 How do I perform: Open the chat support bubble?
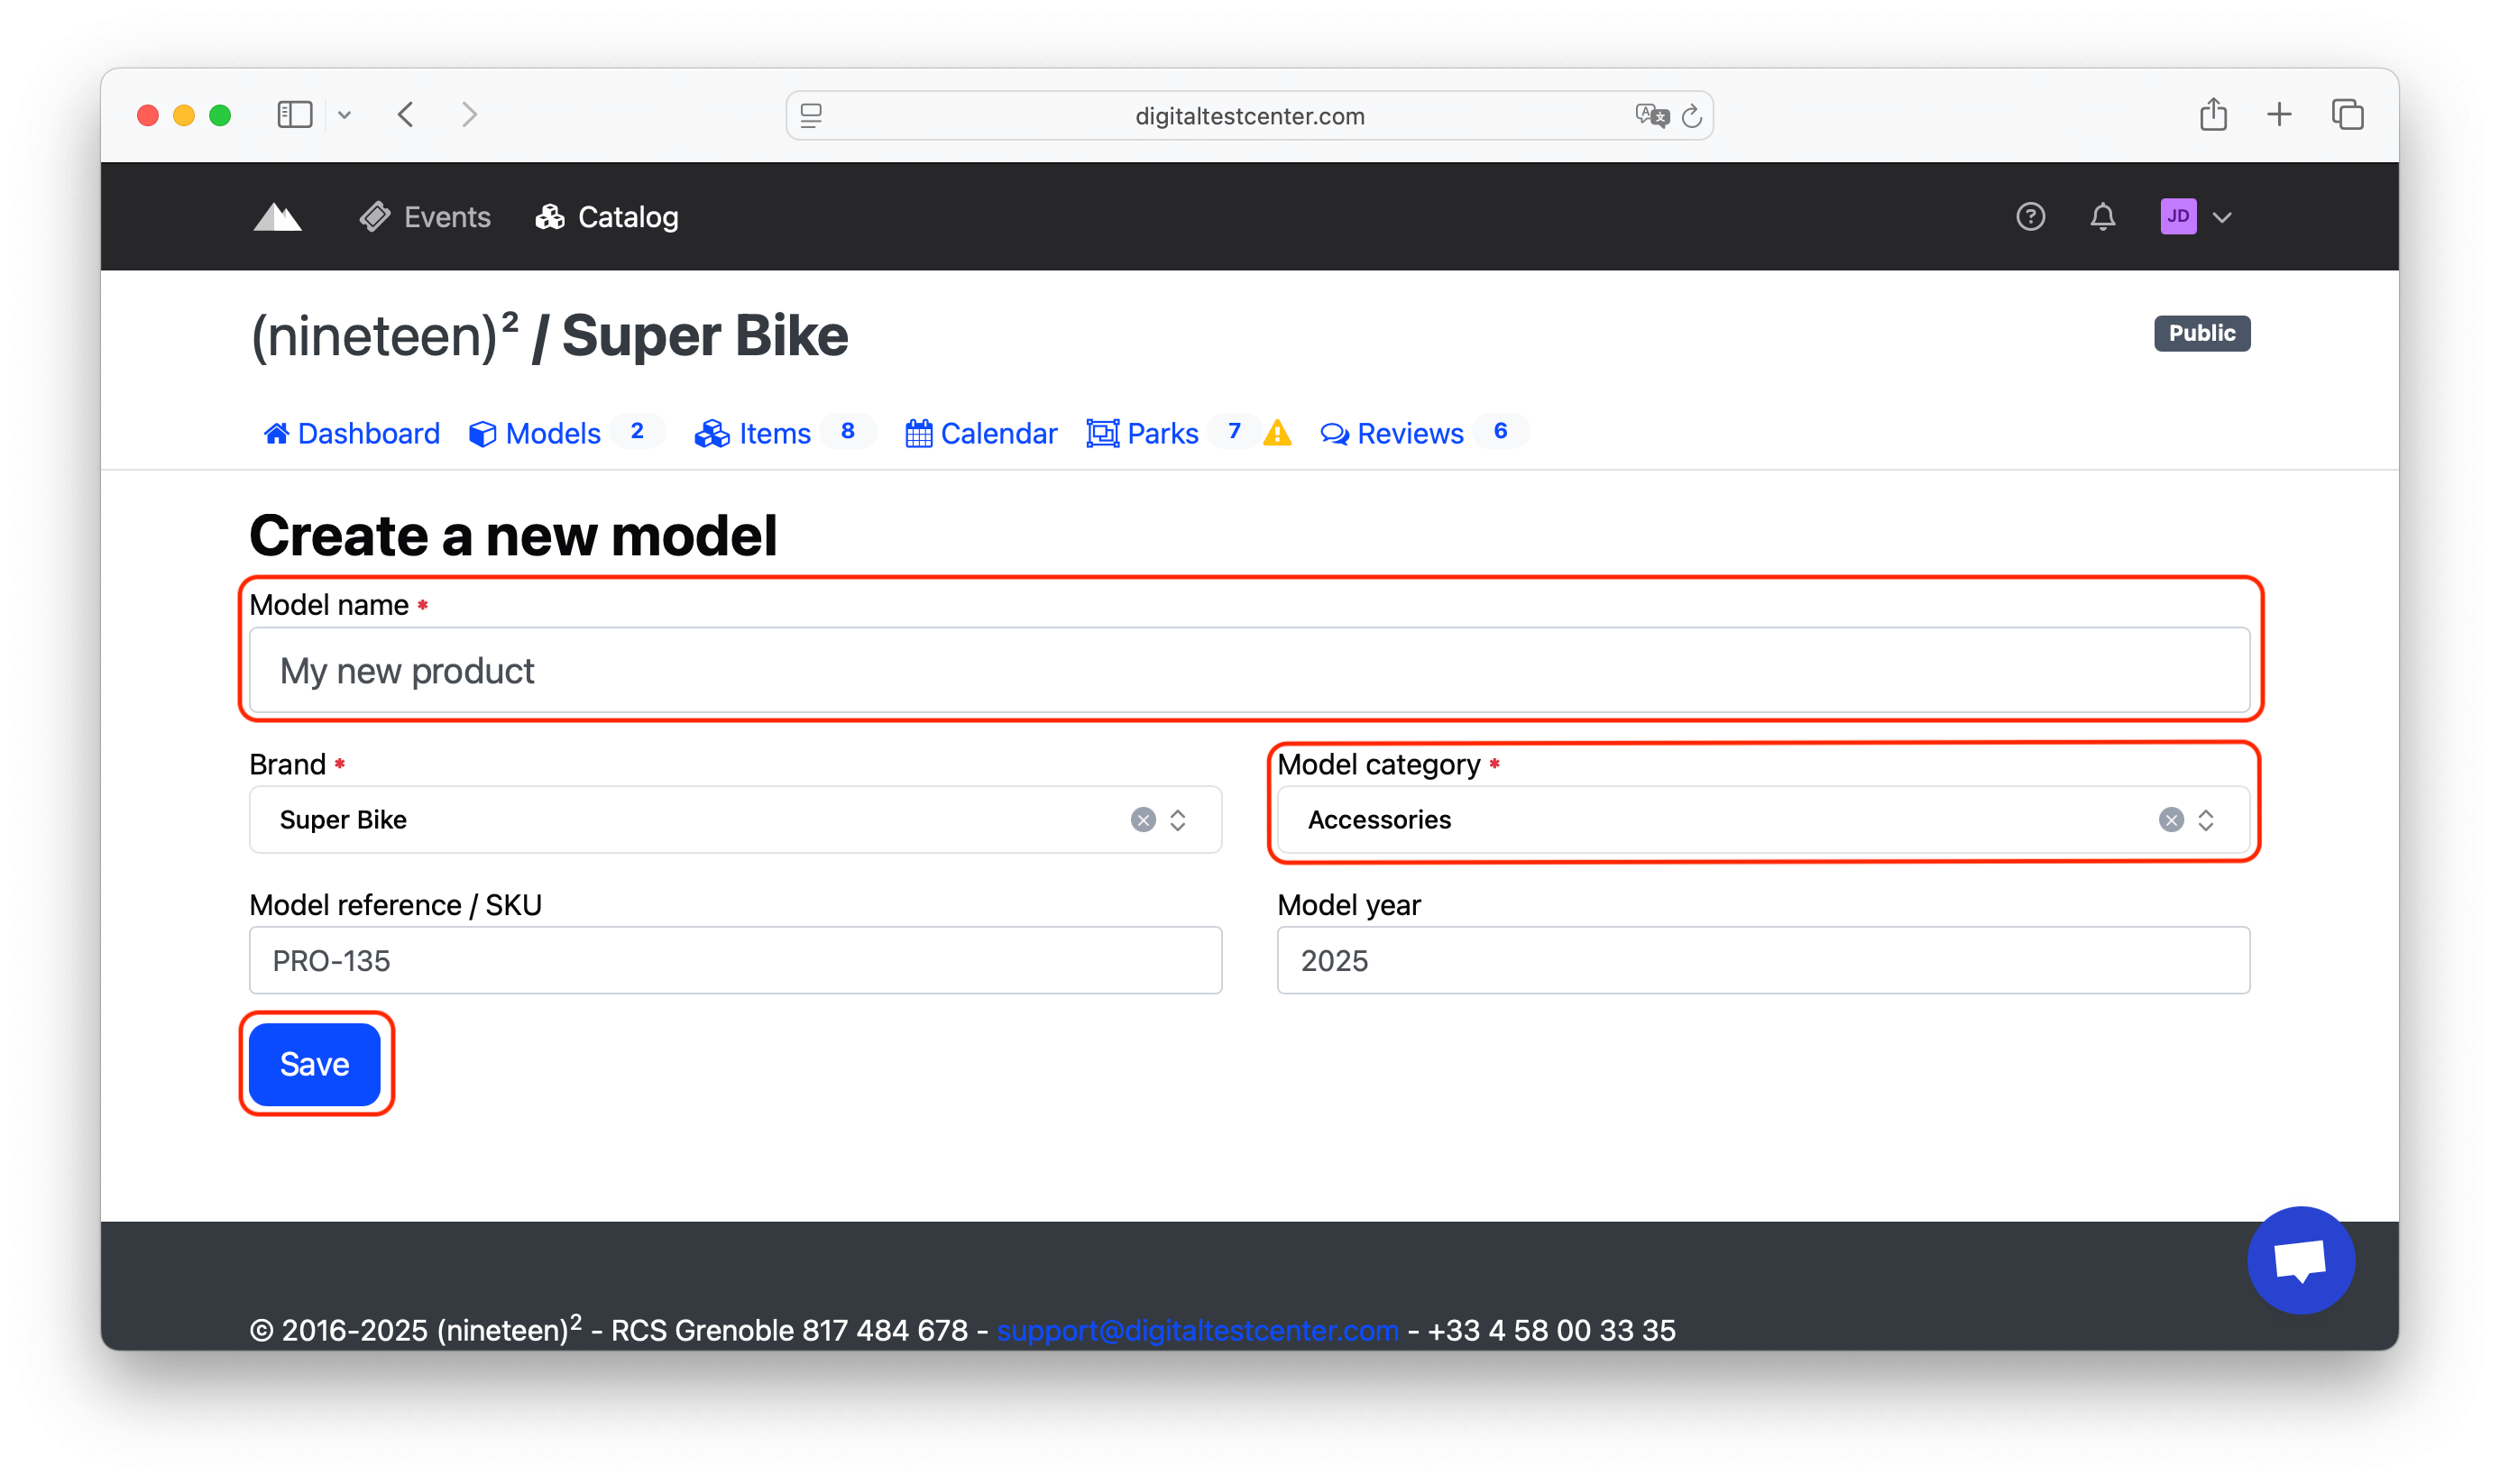click(2300, 1260)
